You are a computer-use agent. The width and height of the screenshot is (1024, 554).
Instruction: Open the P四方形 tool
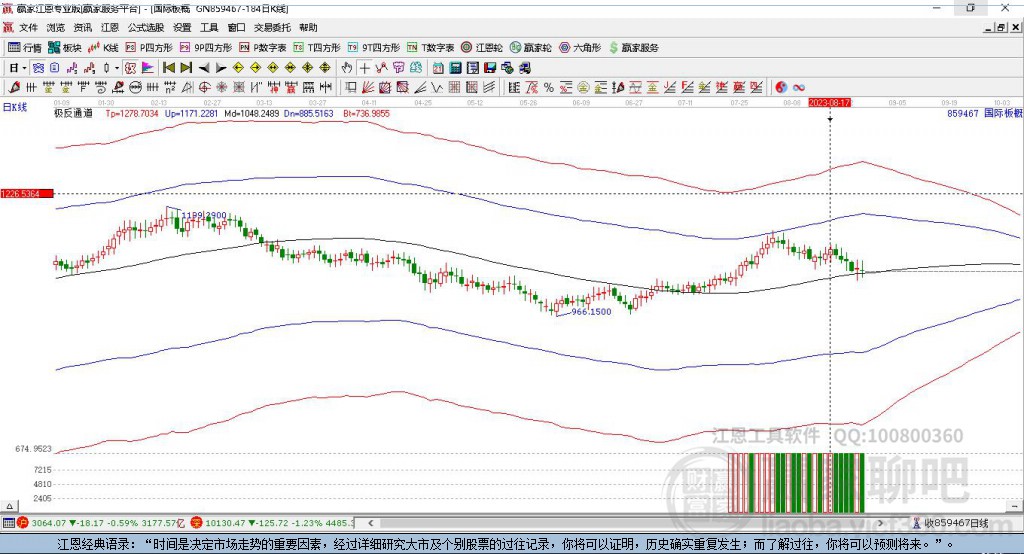149,48
